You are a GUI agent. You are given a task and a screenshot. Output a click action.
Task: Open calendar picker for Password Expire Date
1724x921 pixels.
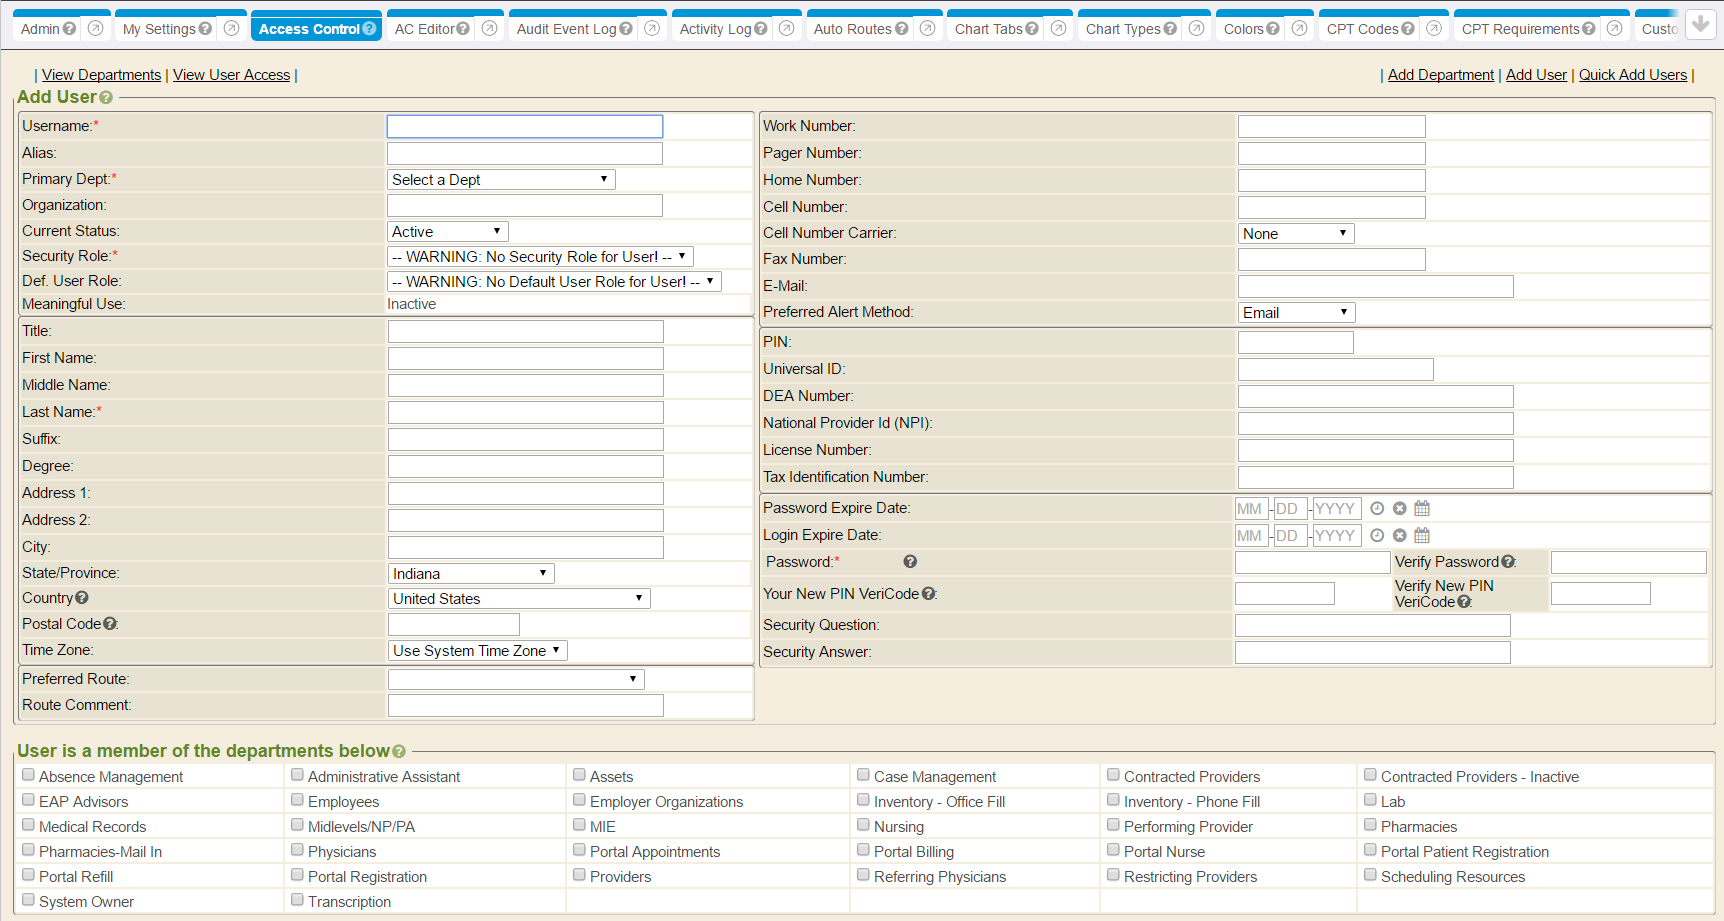(1422, 508)
